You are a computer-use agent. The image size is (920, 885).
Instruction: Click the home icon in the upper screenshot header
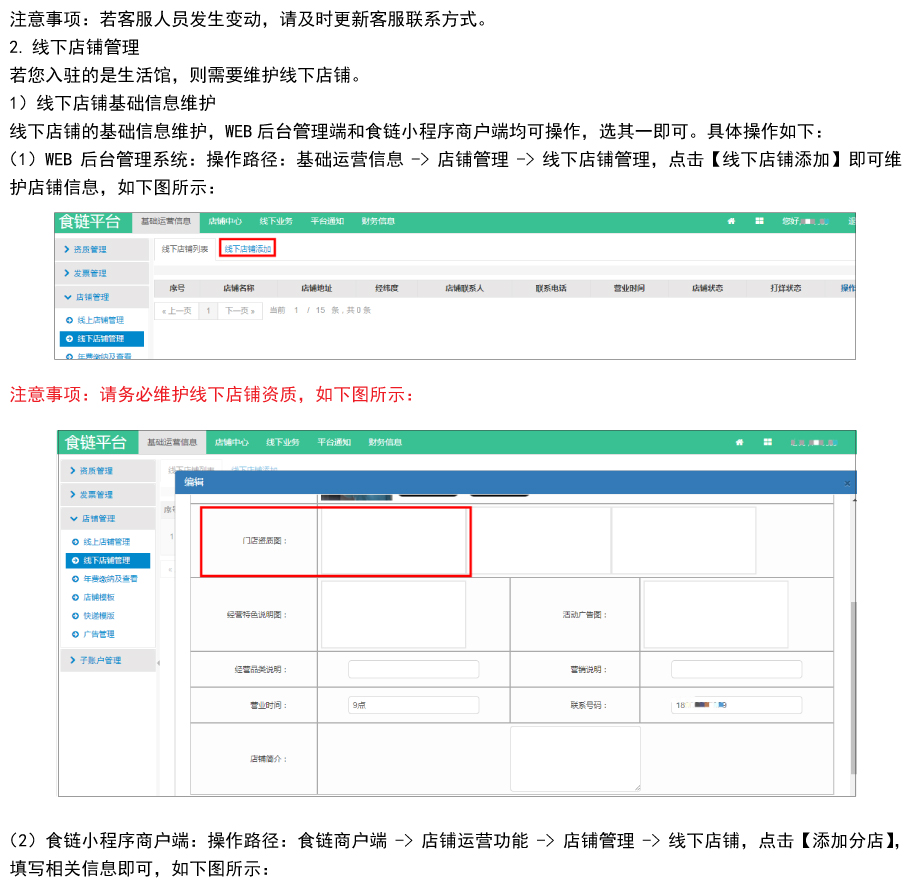[x=731, y=221]
